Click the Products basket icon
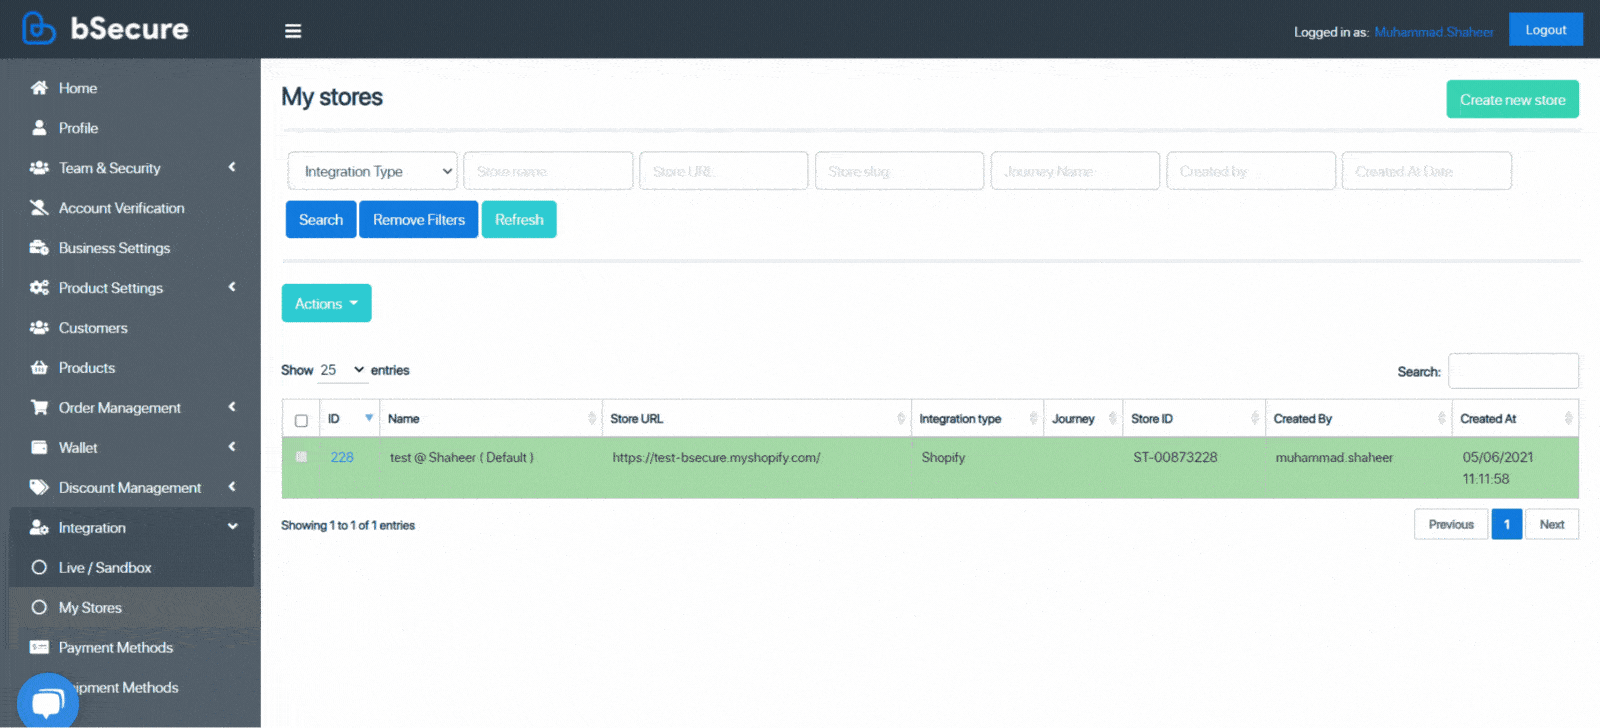 pos(39,368)
